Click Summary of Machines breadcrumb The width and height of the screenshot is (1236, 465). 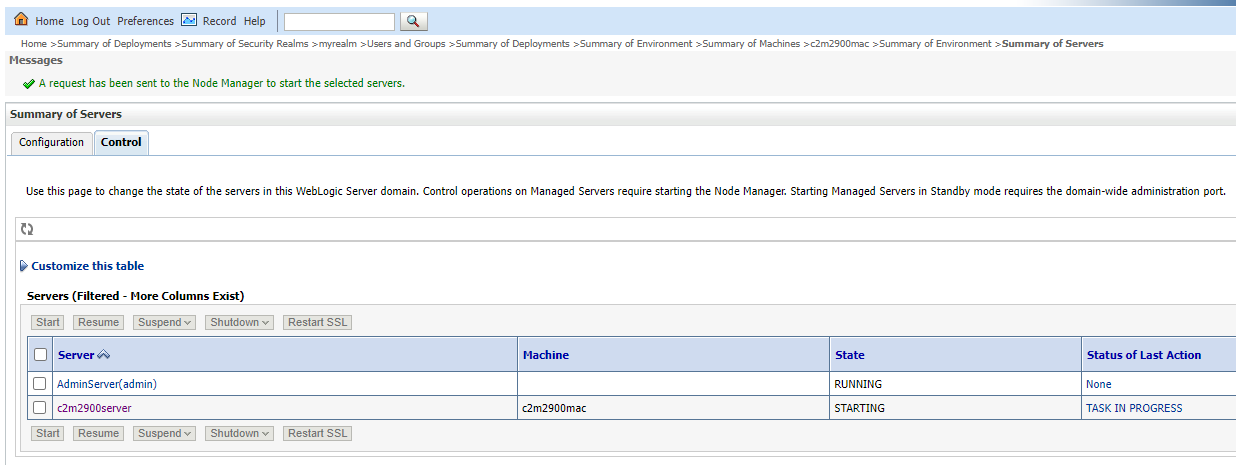pyautogui.click(x=751, y=44)
